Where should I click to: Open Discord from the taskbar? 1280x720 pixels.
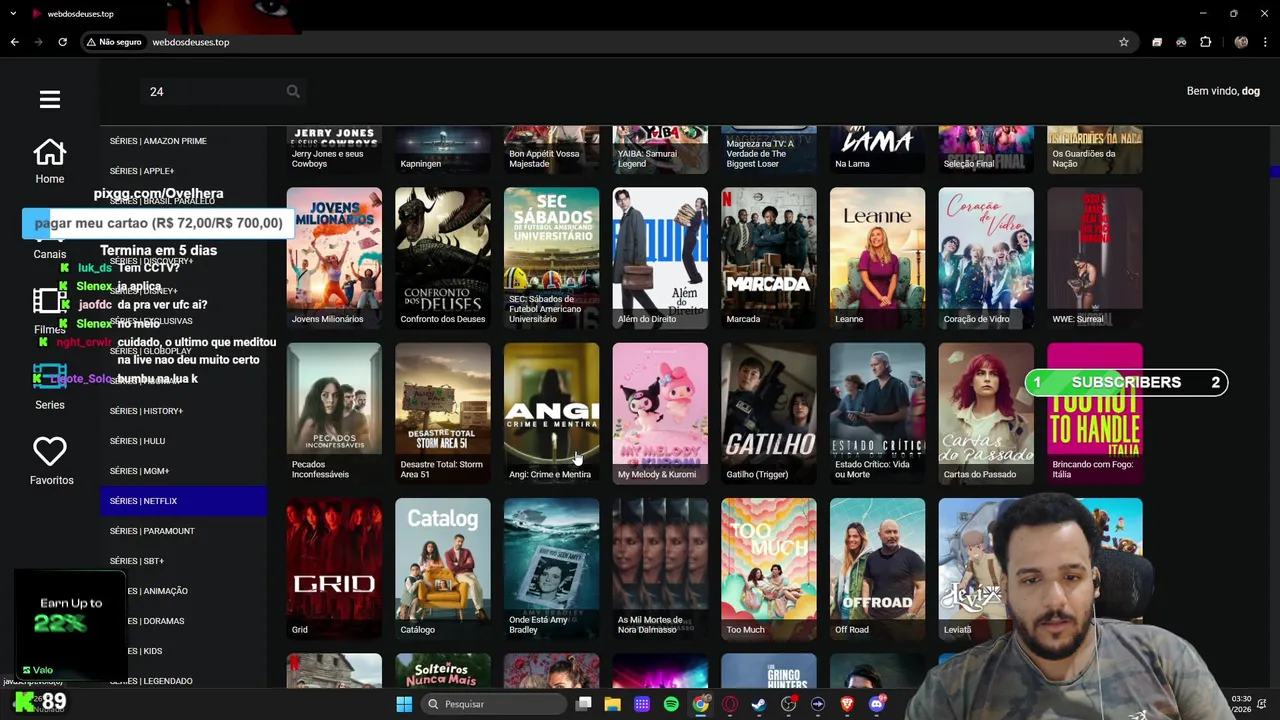(x=877, y=704)
